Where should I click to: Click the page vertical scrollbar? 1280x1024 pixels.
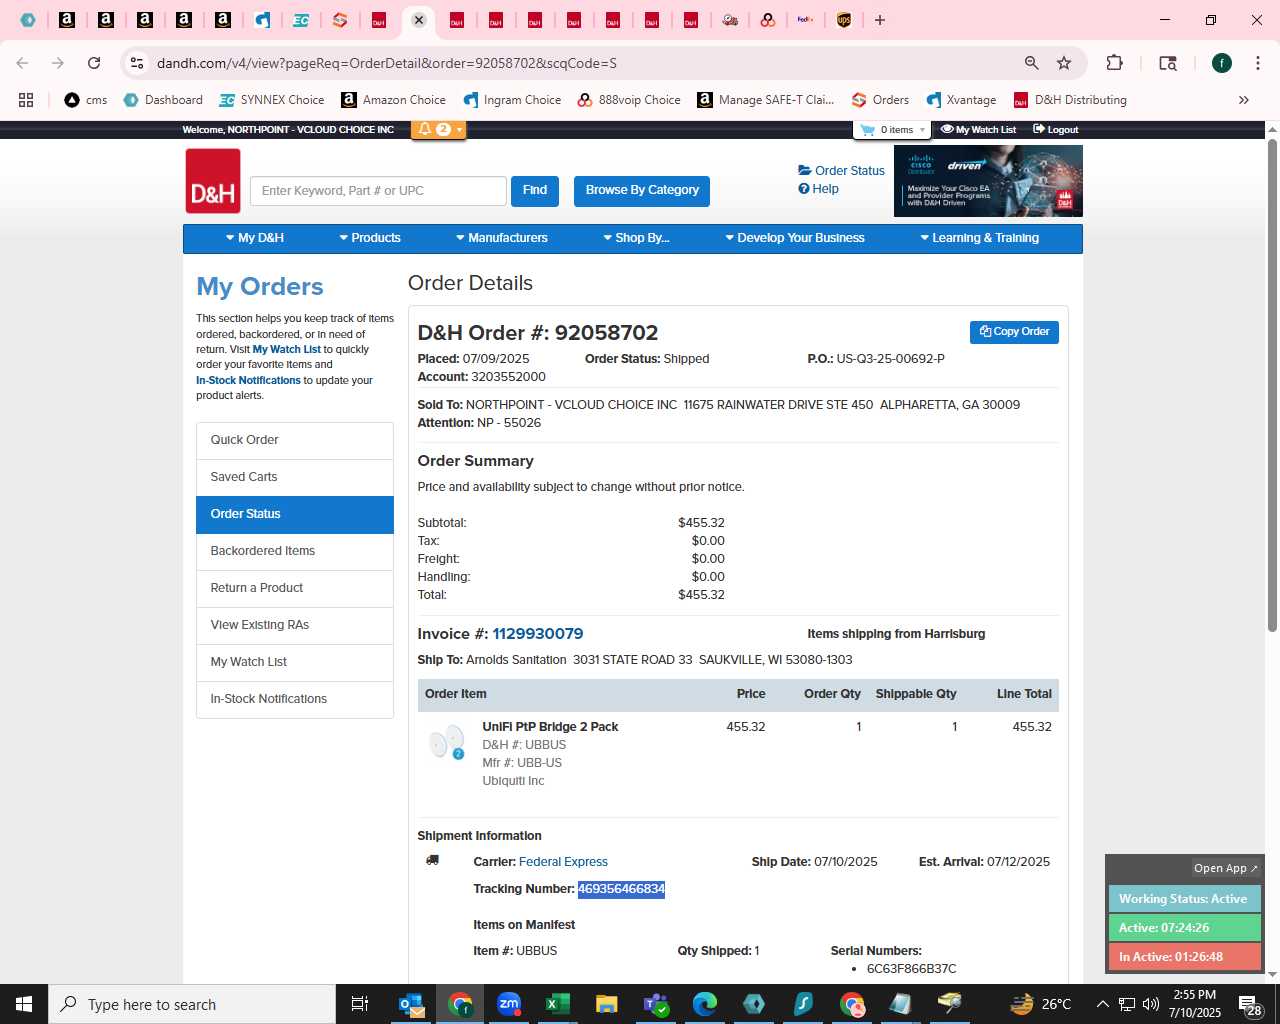tap(1272, 385)
